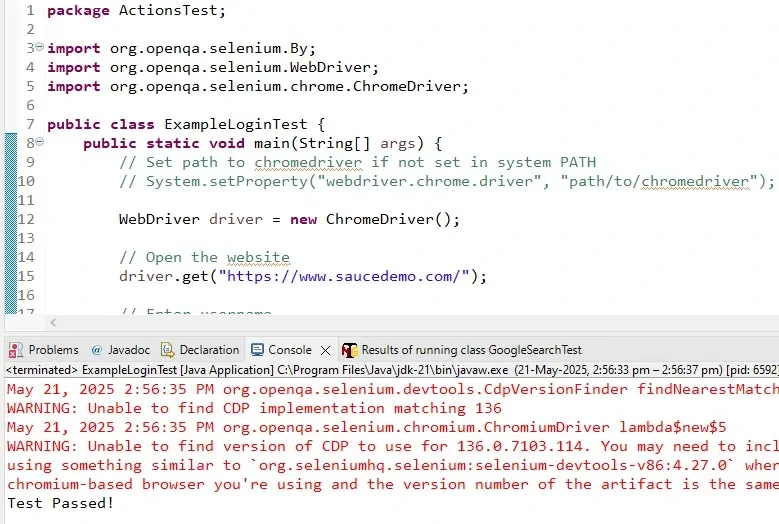This screenshot has height=524, width=779.
Task: Click 'WARNING: Unable to find CDP implementation' line
Action: point(254,408)
